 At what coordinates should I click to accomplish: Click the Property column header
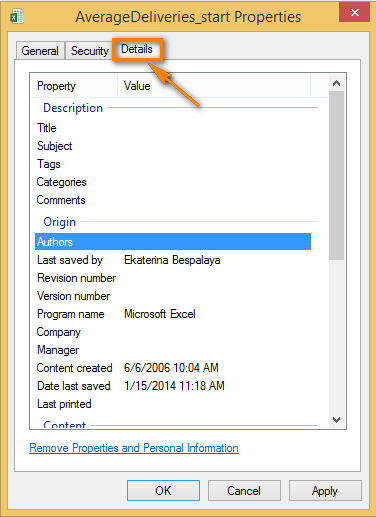74,86
